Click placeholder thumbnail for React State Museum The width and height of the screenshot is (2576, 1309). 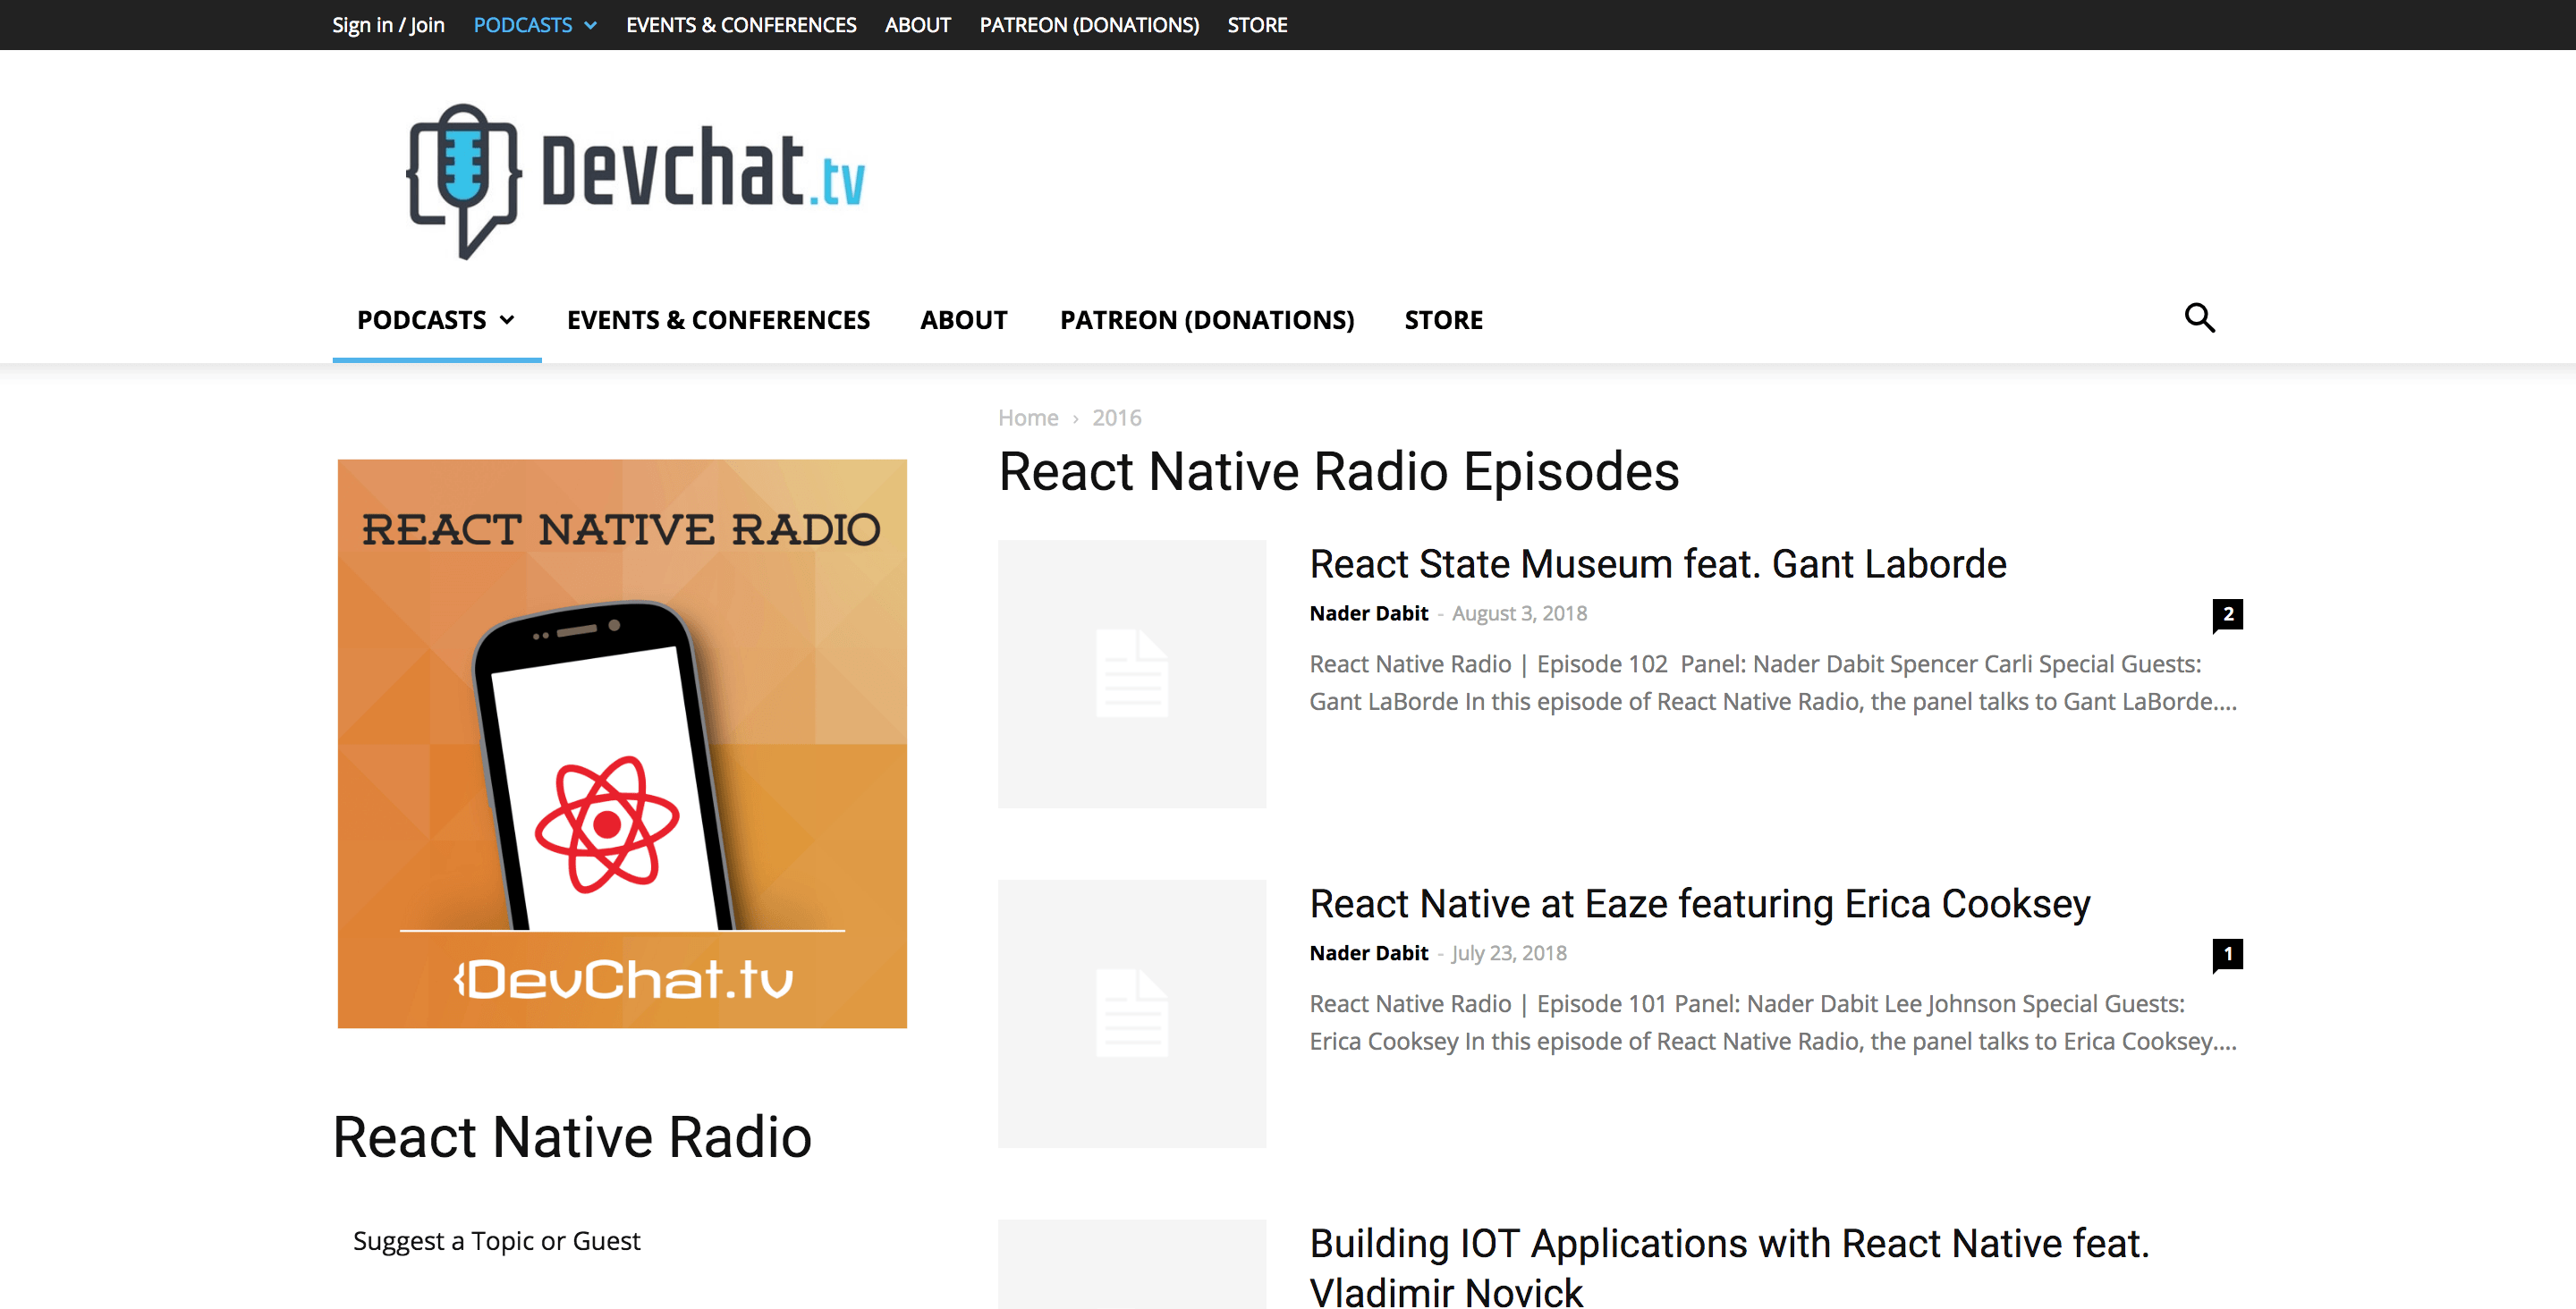[x=1132, y=674]
